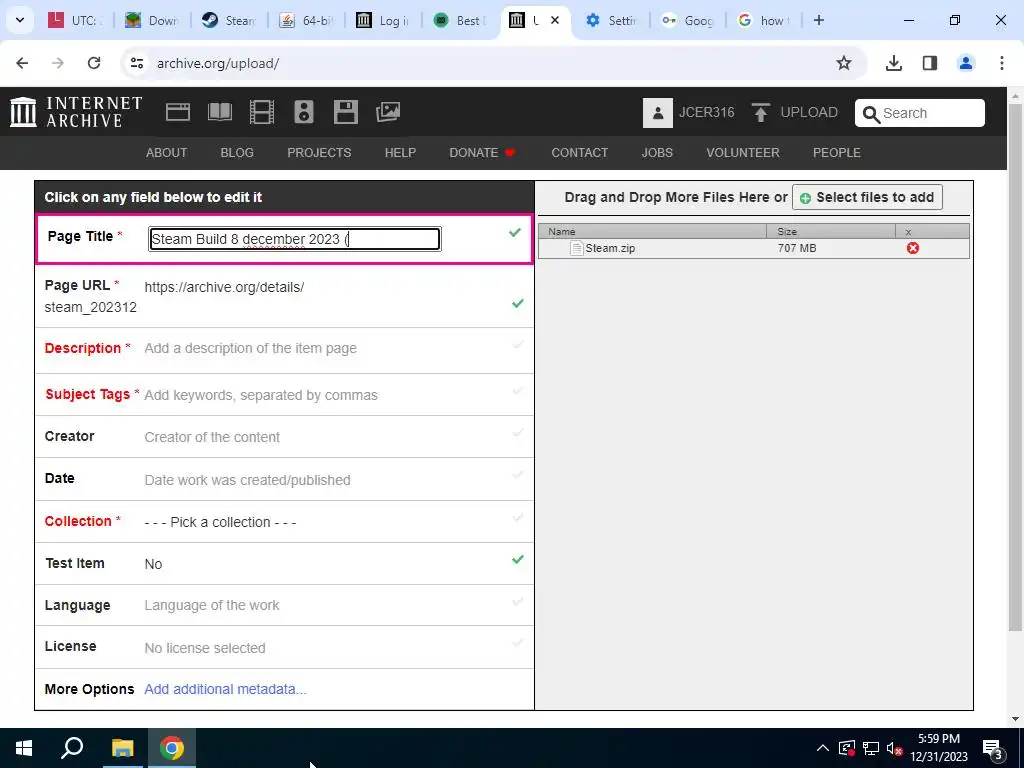Switch to the Settings tab
The height and width of the screenshot is (768, 1024).
point(613,20)
